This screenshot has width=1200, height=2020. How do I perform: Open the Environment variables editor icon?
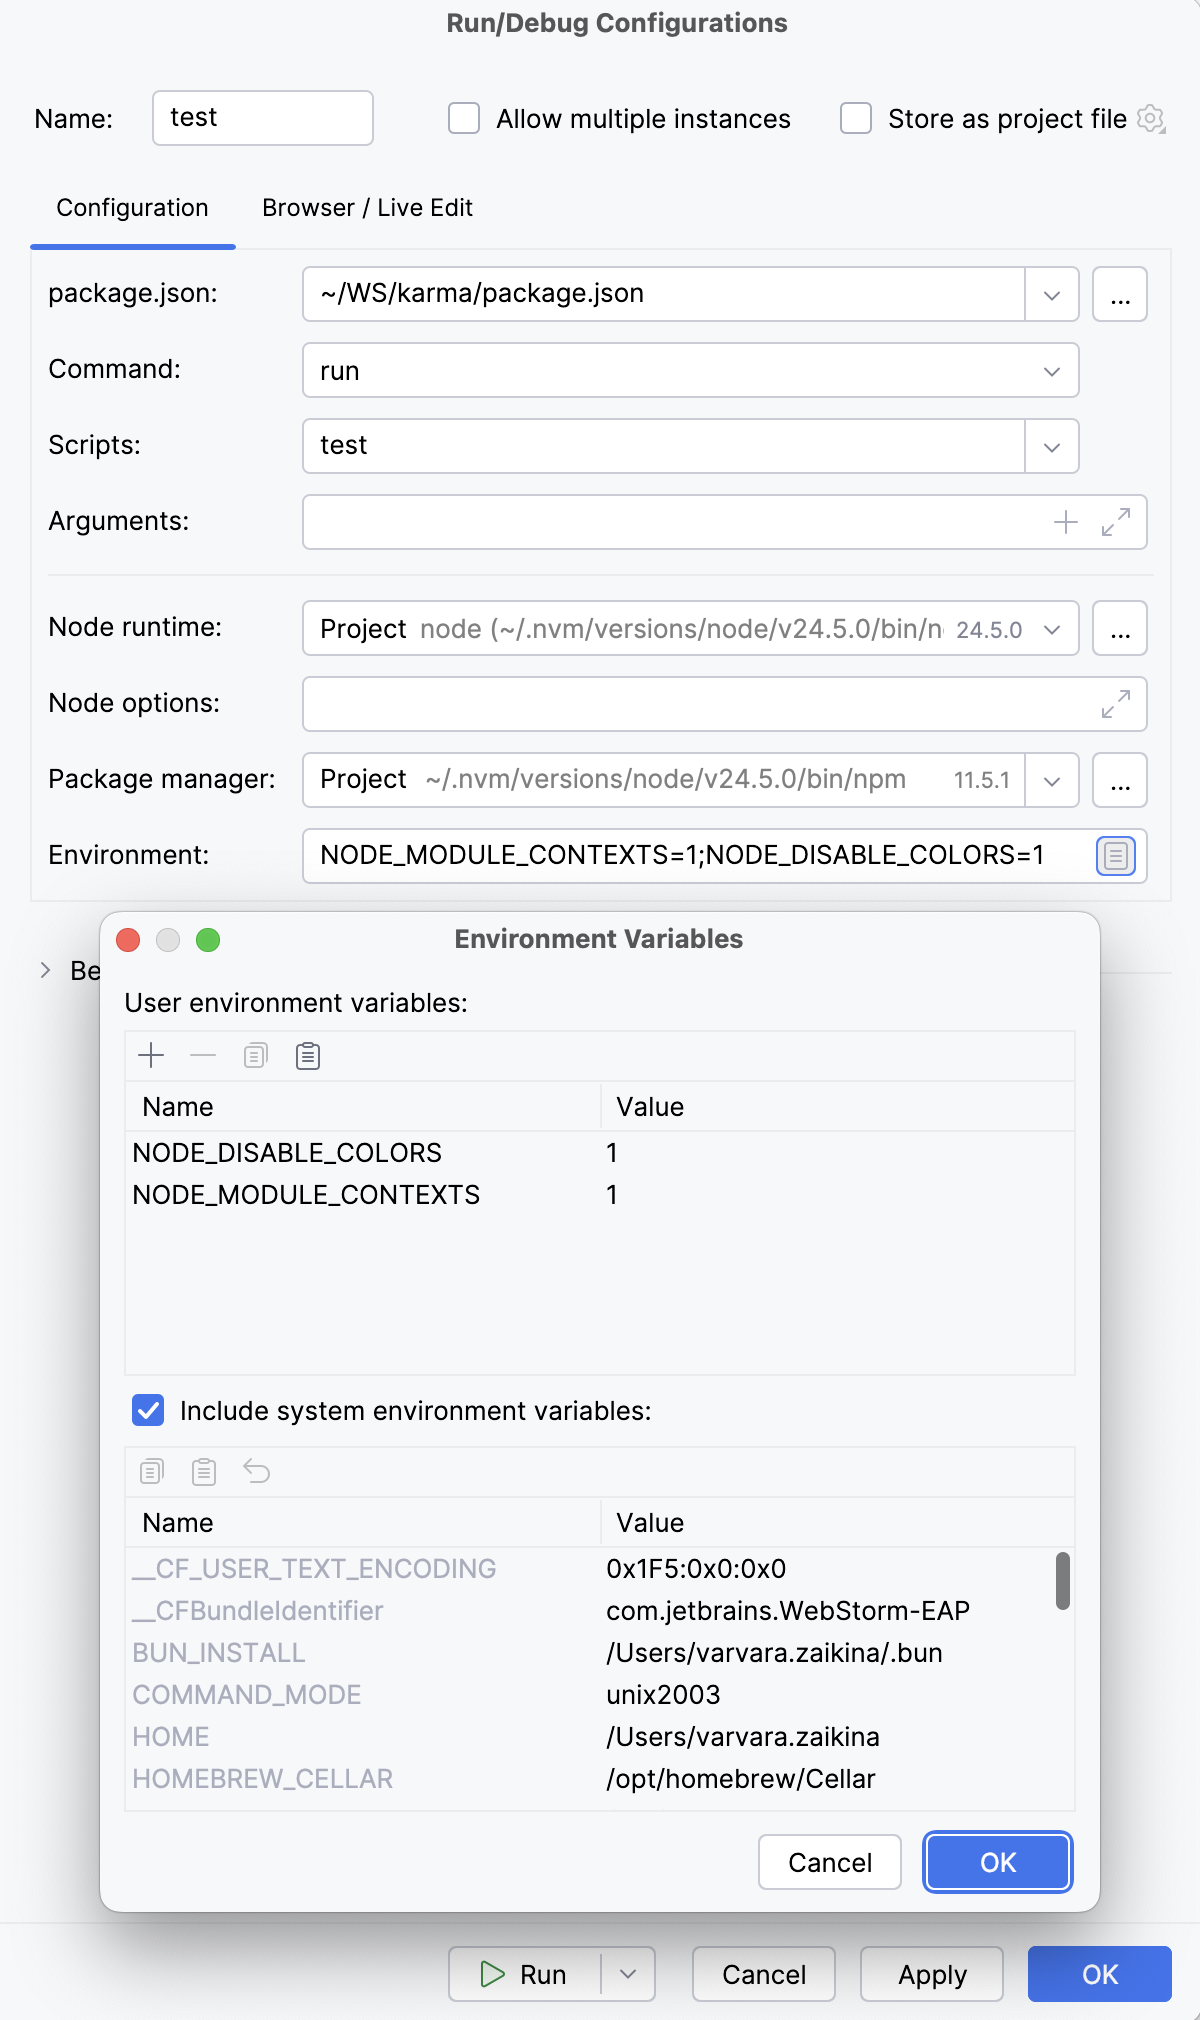(1116, 856)
